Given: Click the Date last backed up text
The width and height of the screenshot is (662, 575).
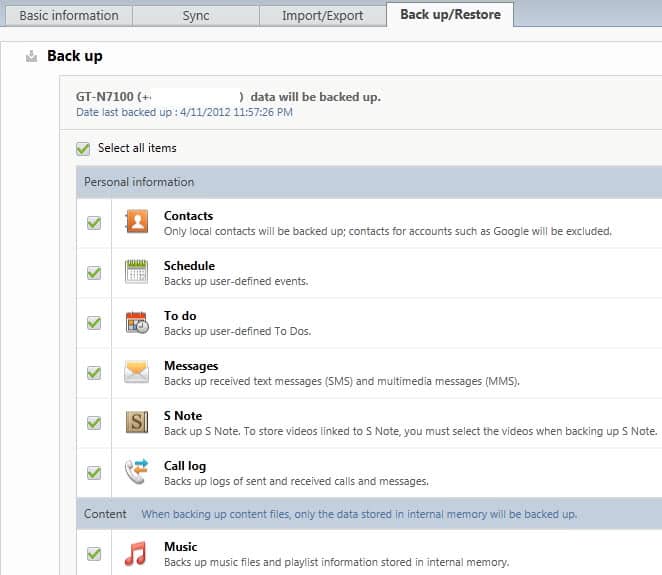Looking at the screenshot, I should click(x=184, y=112).
